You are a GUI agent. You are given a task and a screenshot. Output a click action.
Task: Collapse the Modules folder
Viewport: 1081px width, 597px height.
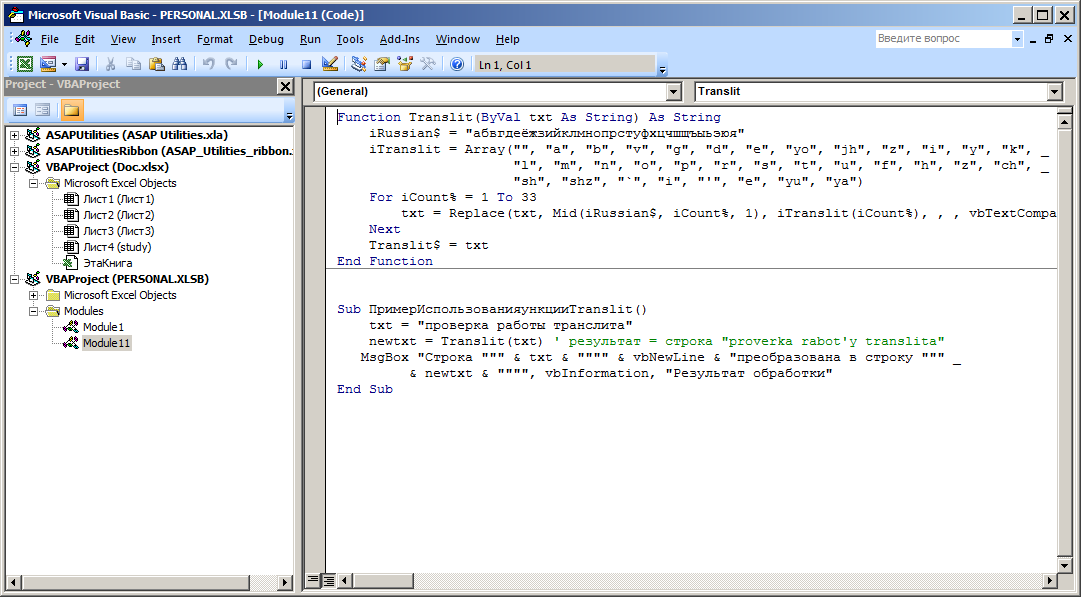coord(33,311)
